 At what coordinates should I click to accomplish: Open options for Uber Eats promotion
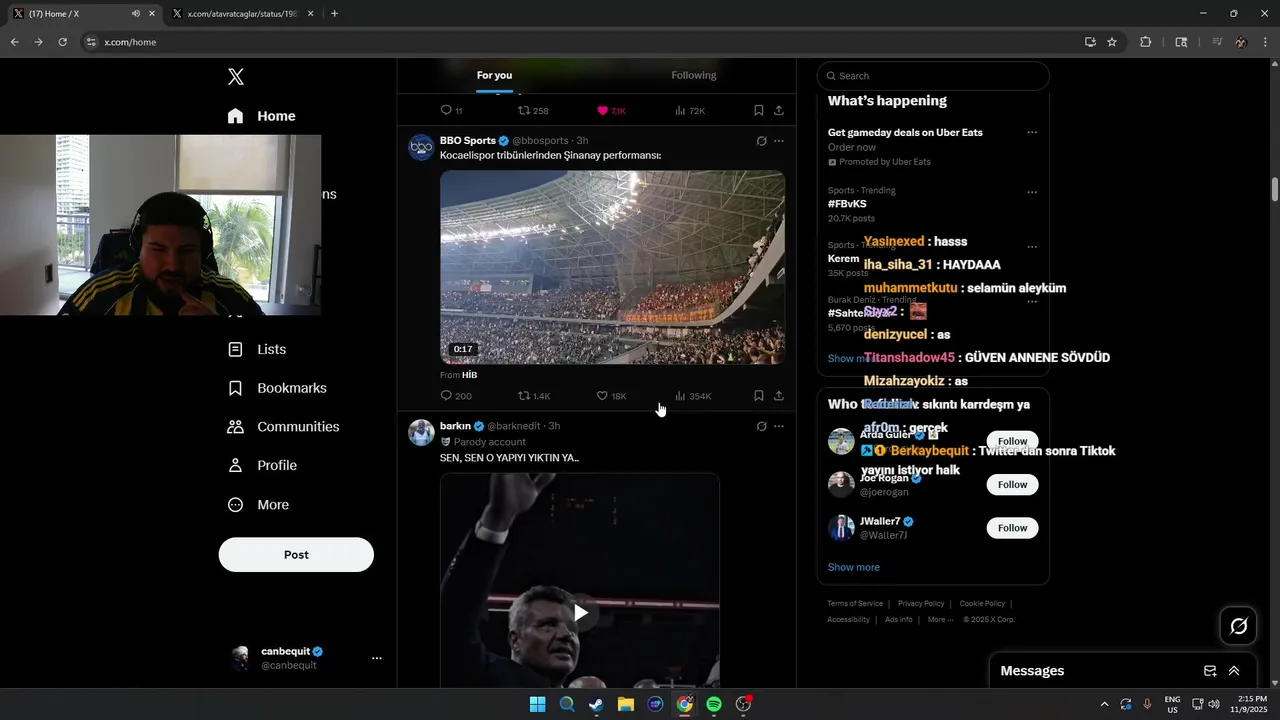1032,133
